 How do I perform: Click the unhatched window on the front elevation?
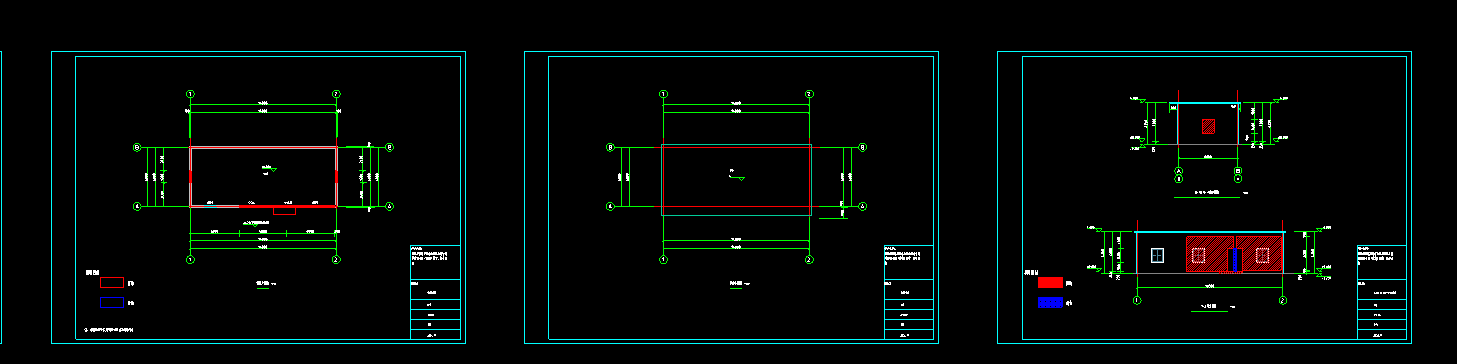click(1158, 255)
